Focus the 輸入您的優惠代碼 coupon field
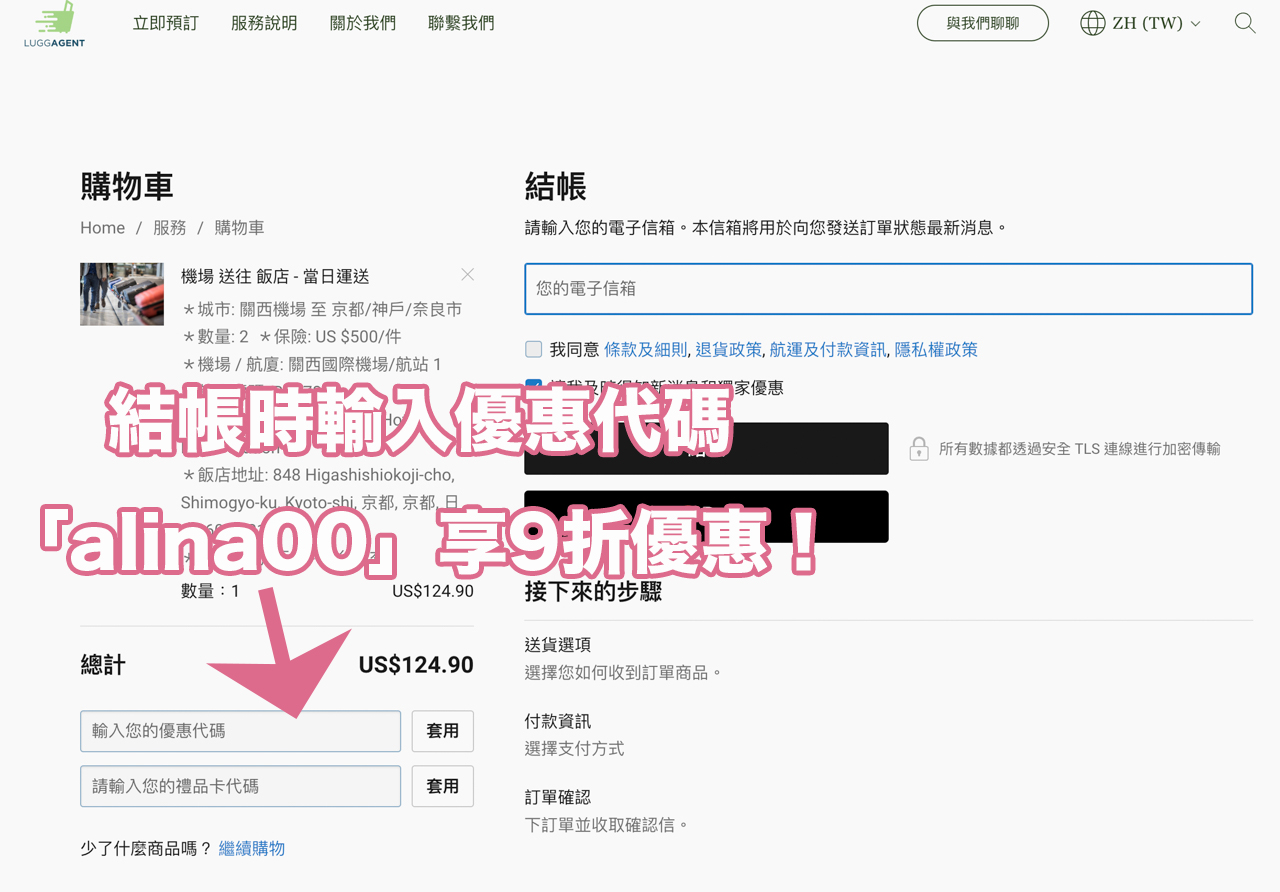Screen dimensions: 1280x892 pos(241,731)
